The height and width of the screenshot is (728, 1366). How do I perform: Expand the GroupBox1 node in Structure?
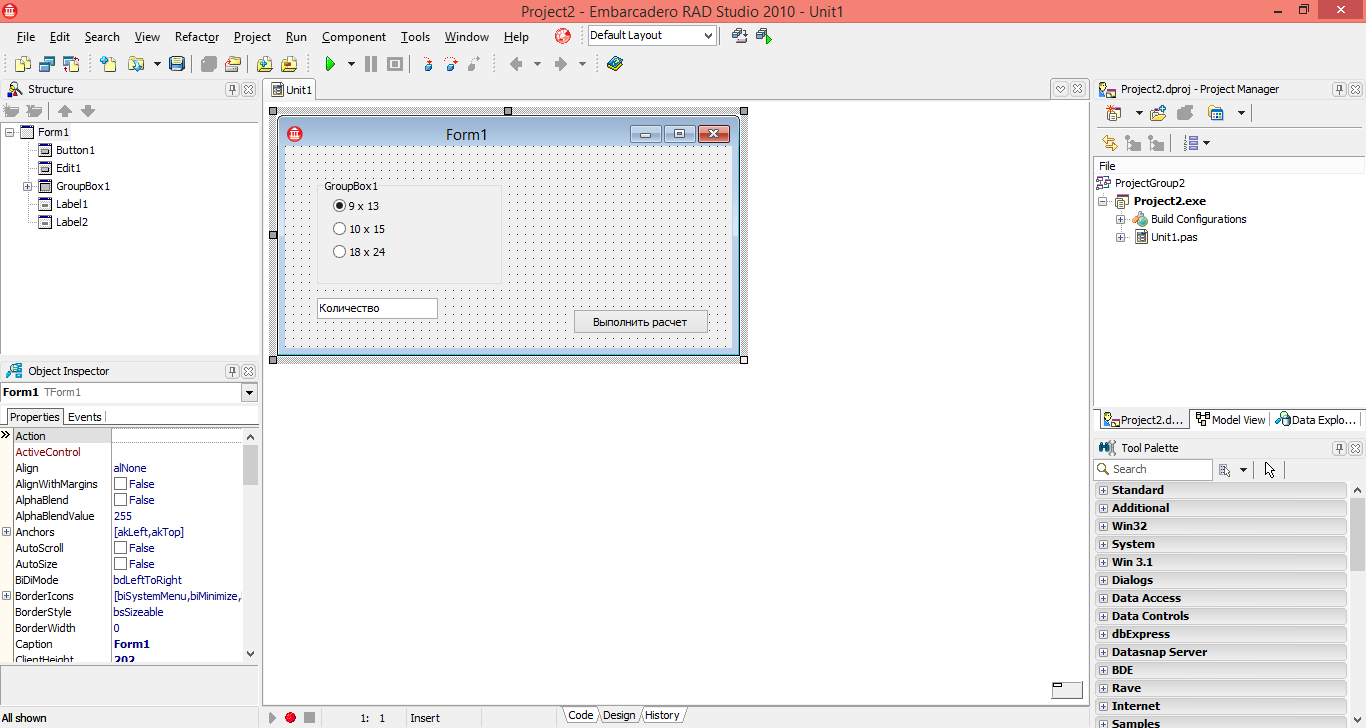point(28,186)
